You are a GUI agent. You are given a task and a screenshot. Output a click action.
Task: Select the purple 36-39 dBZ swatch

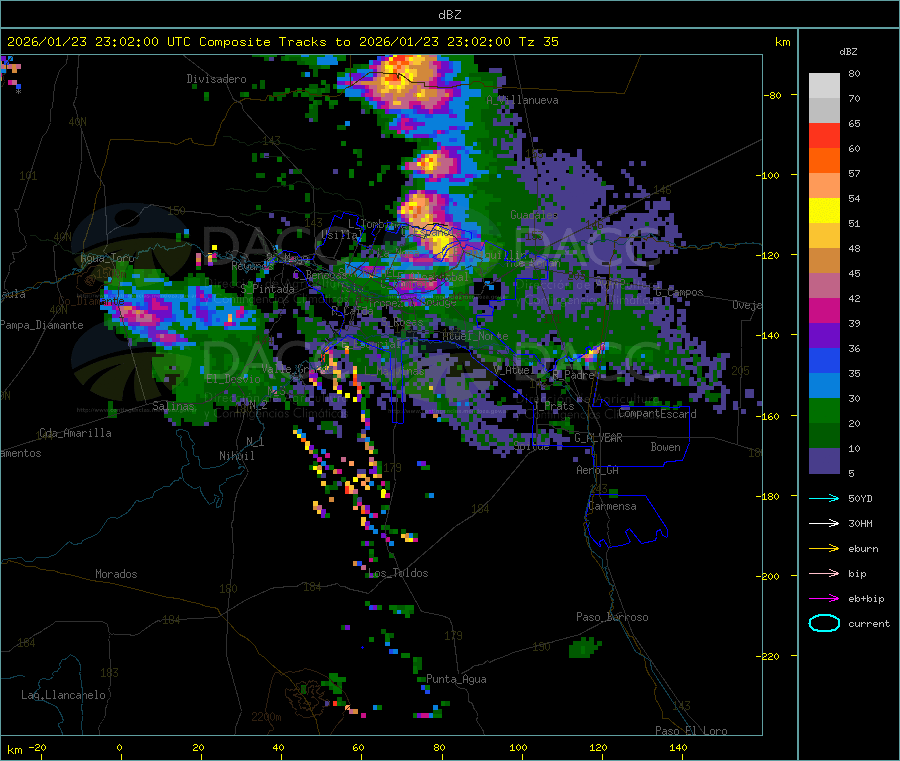pyautogui.click(x=824, y=336)
